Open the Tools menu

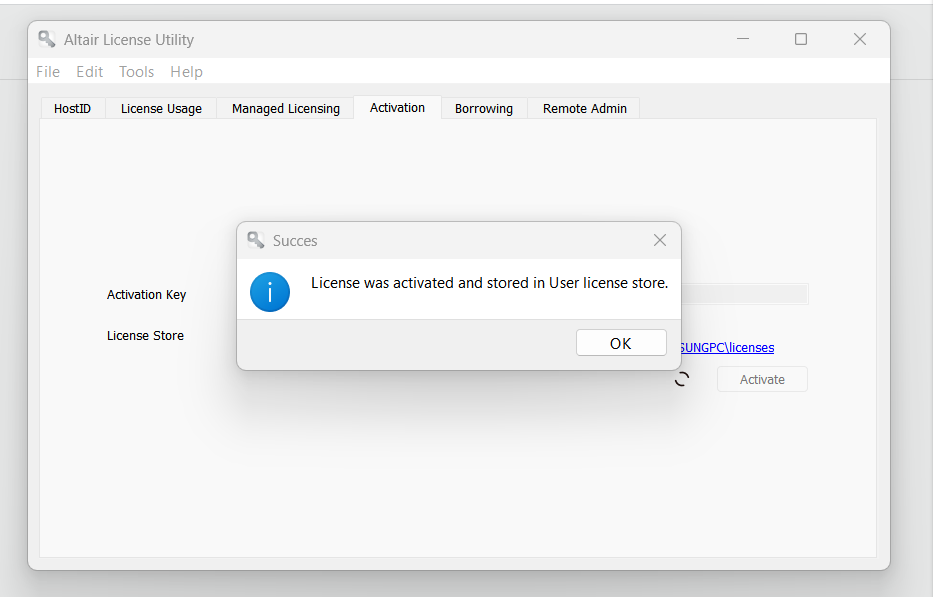(136, 72)
